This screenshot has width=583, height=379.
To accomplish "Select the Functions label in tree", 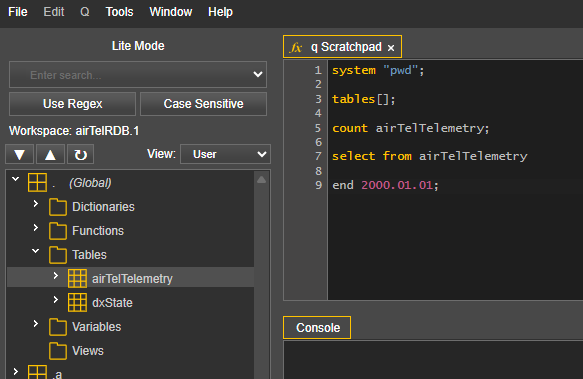I will pos(98,231).
